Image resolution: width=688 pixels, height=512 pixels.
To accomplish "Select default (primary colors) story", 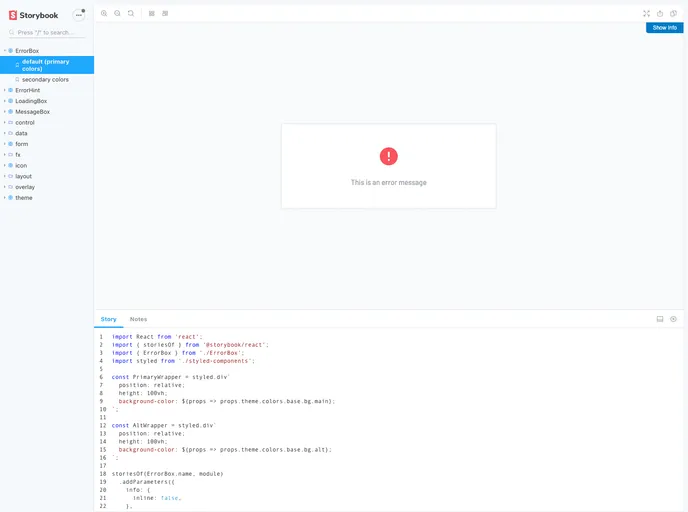I will tap(47, 65).
